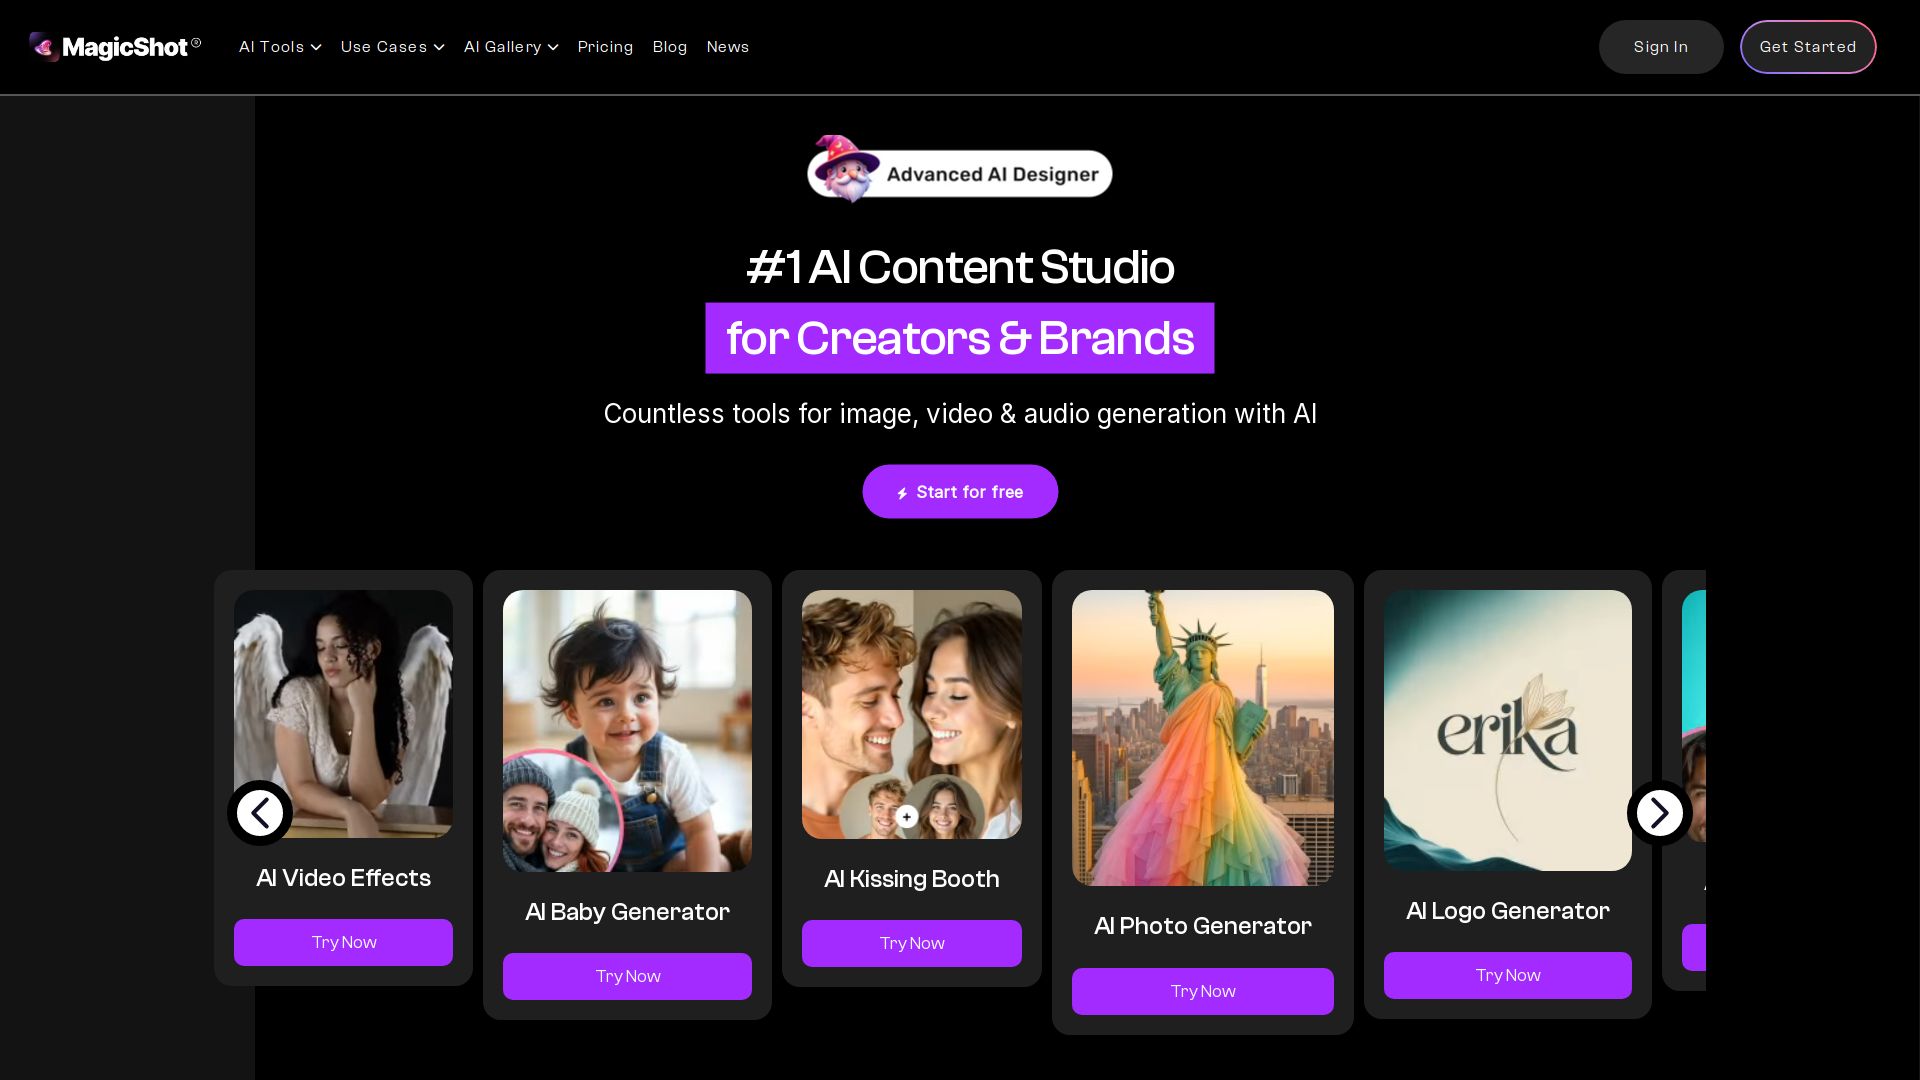
Task: Try Now for AI Video Effects
Action: (343, 942)
